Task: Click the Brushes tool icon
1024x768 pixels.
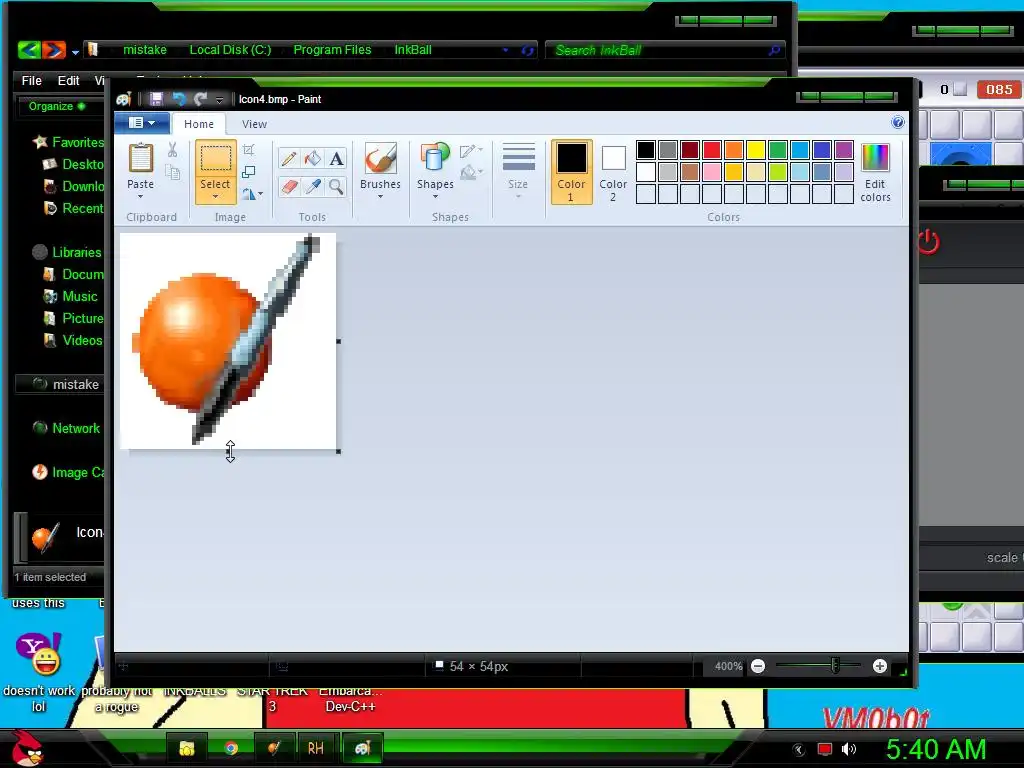Action: pos(380,159)
